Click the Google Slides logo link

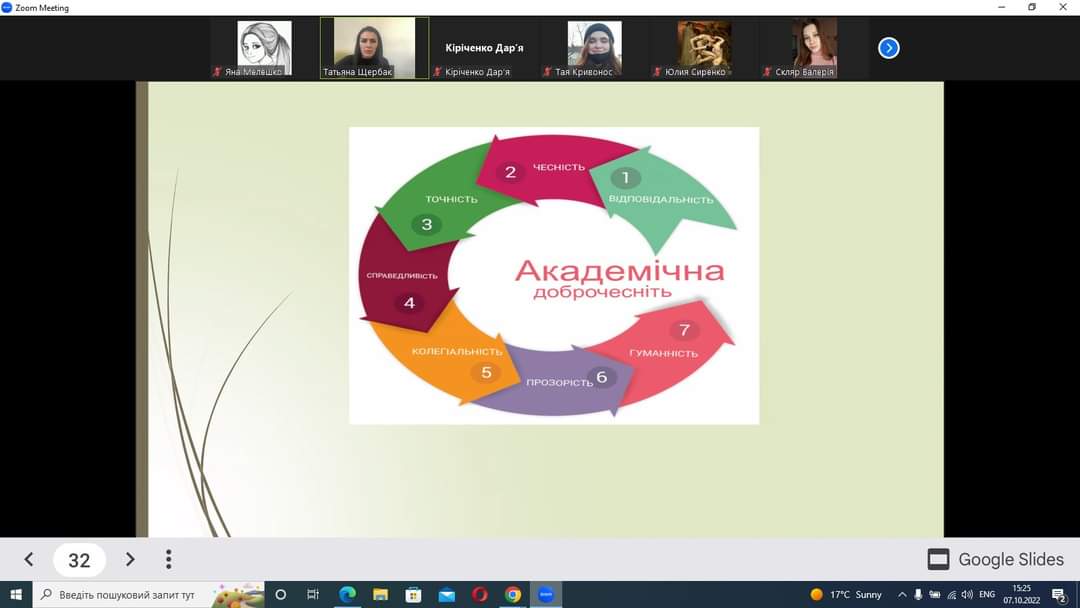pos(996,560)
